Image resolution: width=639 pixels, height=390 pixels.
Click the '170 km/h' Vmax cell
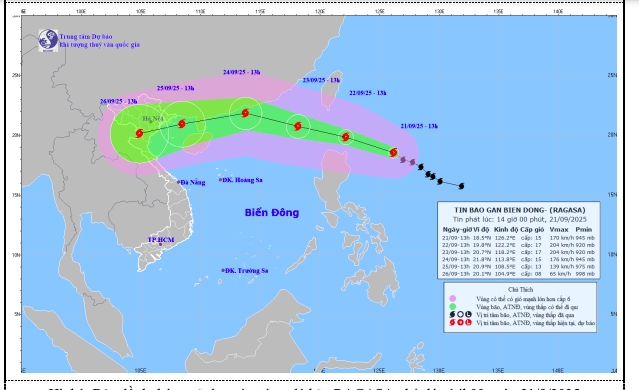tap(562, 238)
